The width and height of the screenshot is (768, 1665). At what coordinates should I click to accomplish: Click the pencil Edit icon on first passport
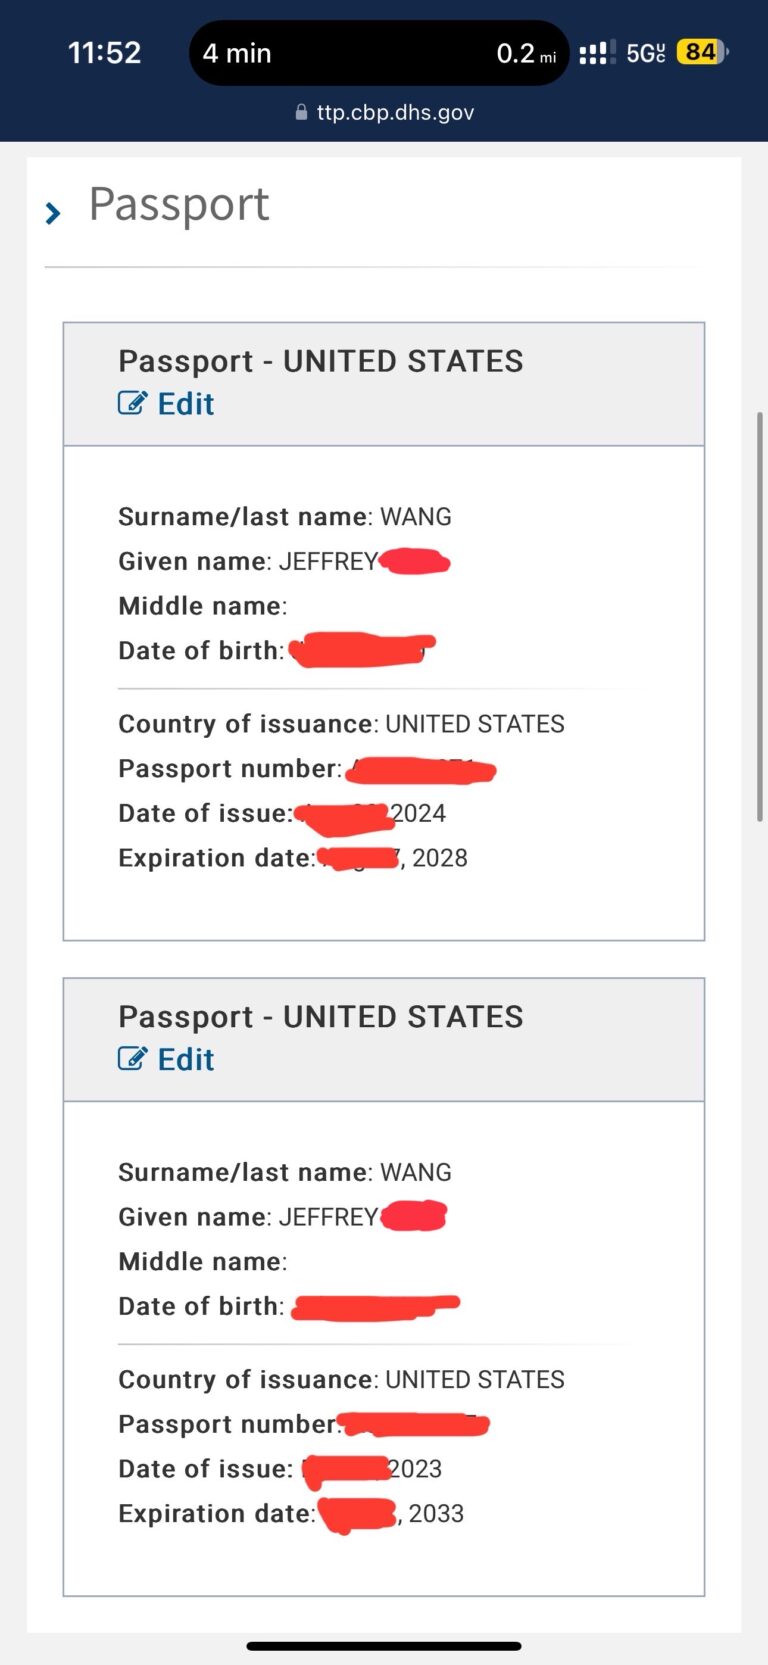133,403
